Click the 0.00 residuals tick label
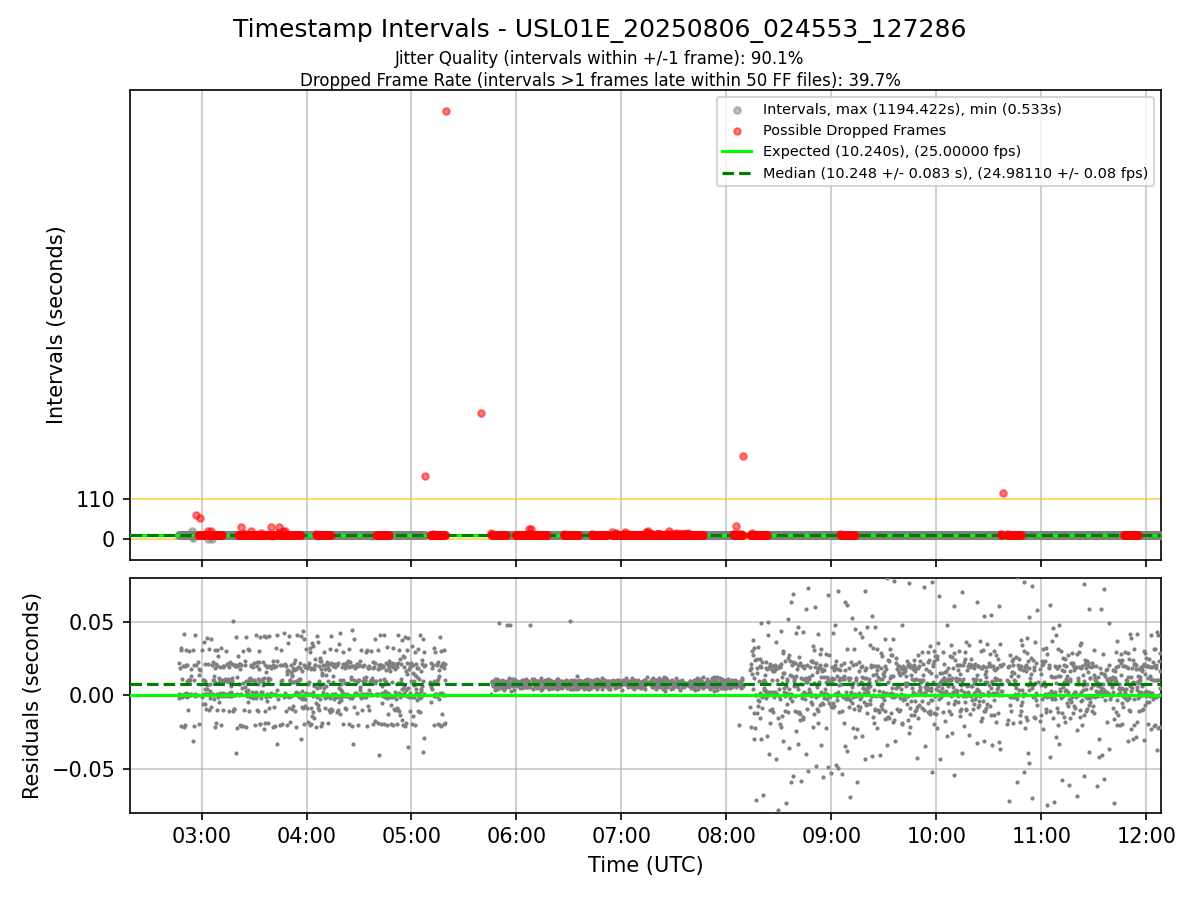This screenshot has width=1200, height=900. point(94,695)
